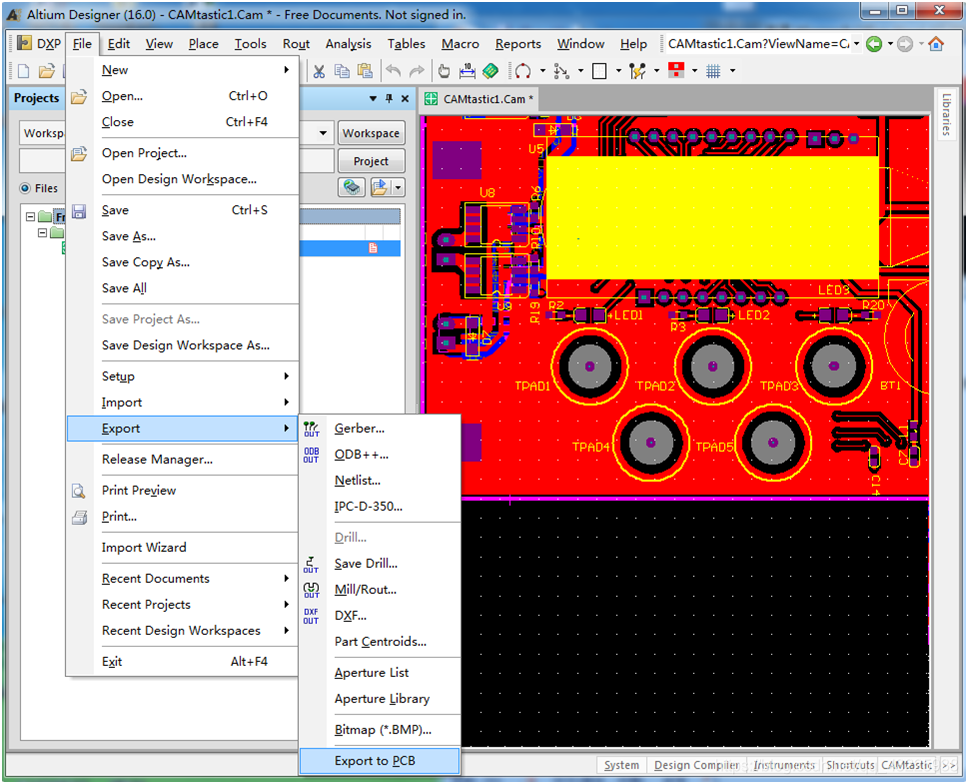Screen dimensions: 968x784
Task: Open the Reports menu
Action: point(518,44)
